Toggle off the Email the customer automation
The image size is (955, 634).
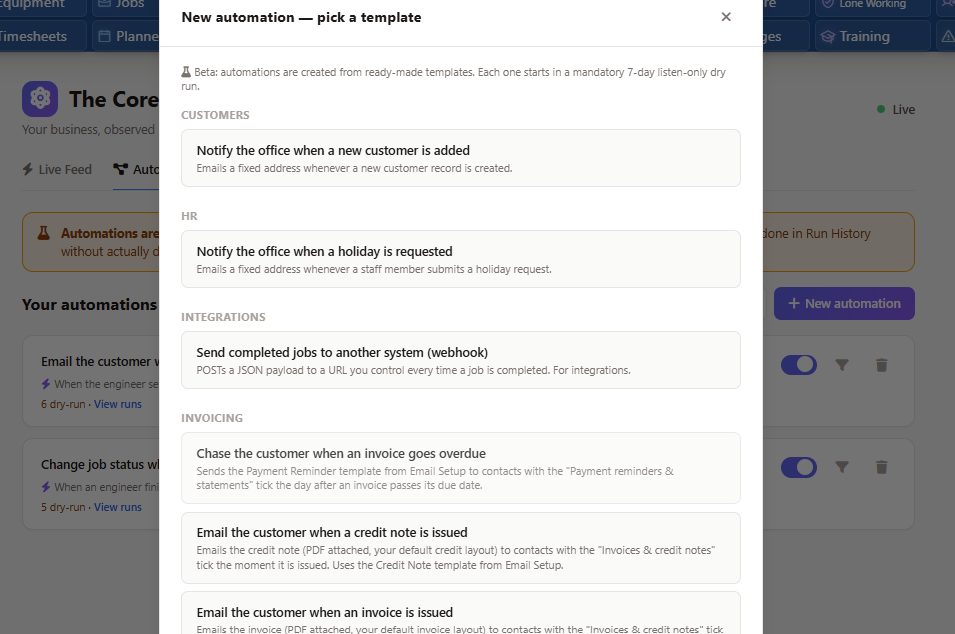click(798, 365)
